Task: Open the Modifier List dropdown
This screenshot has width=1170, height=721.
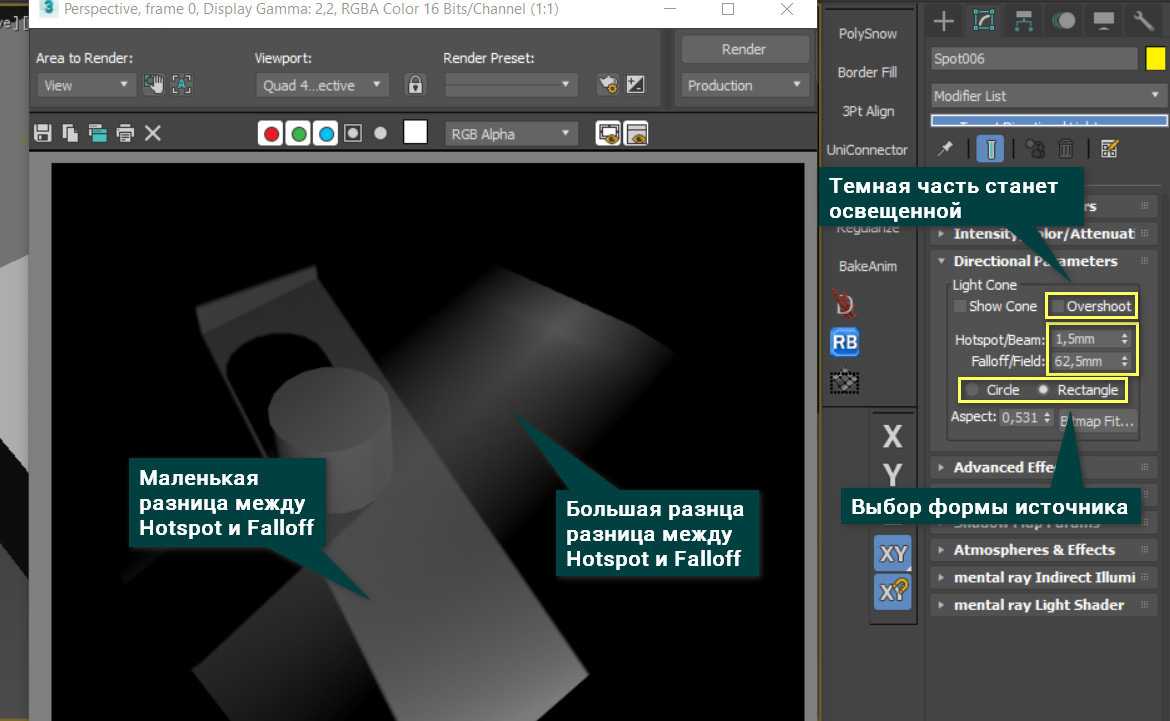Action: click(x=1048, y=96)
